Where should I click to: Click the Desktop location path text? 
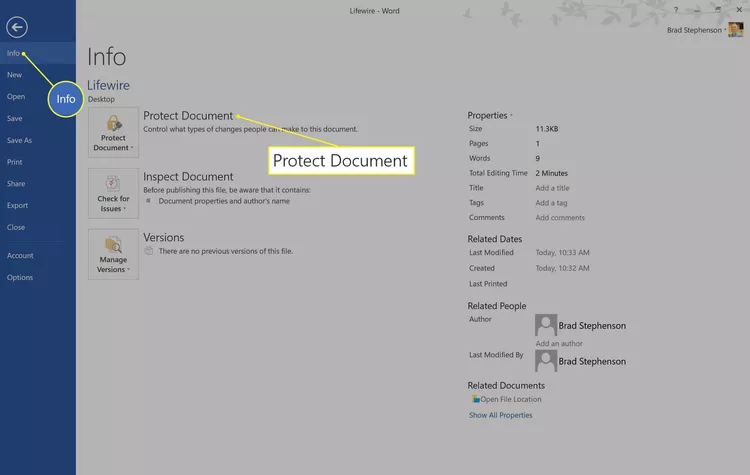[x=101, y=99]
